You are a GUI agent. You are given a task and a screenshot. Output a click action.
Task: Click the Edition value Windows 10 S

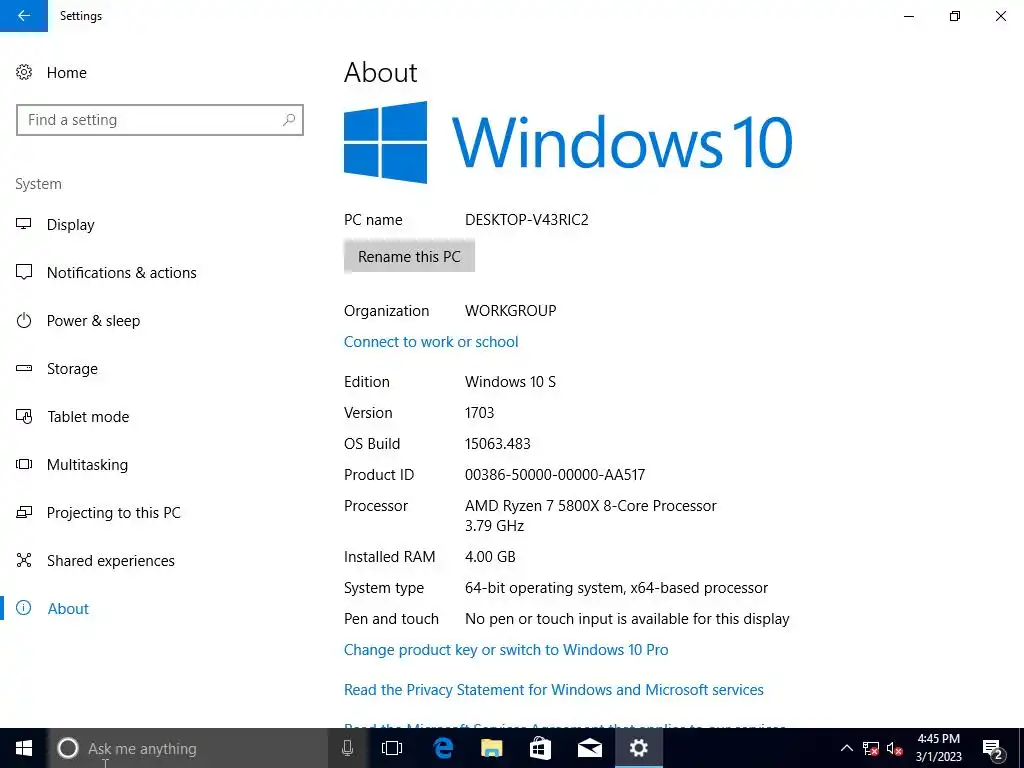click(510, 382)
